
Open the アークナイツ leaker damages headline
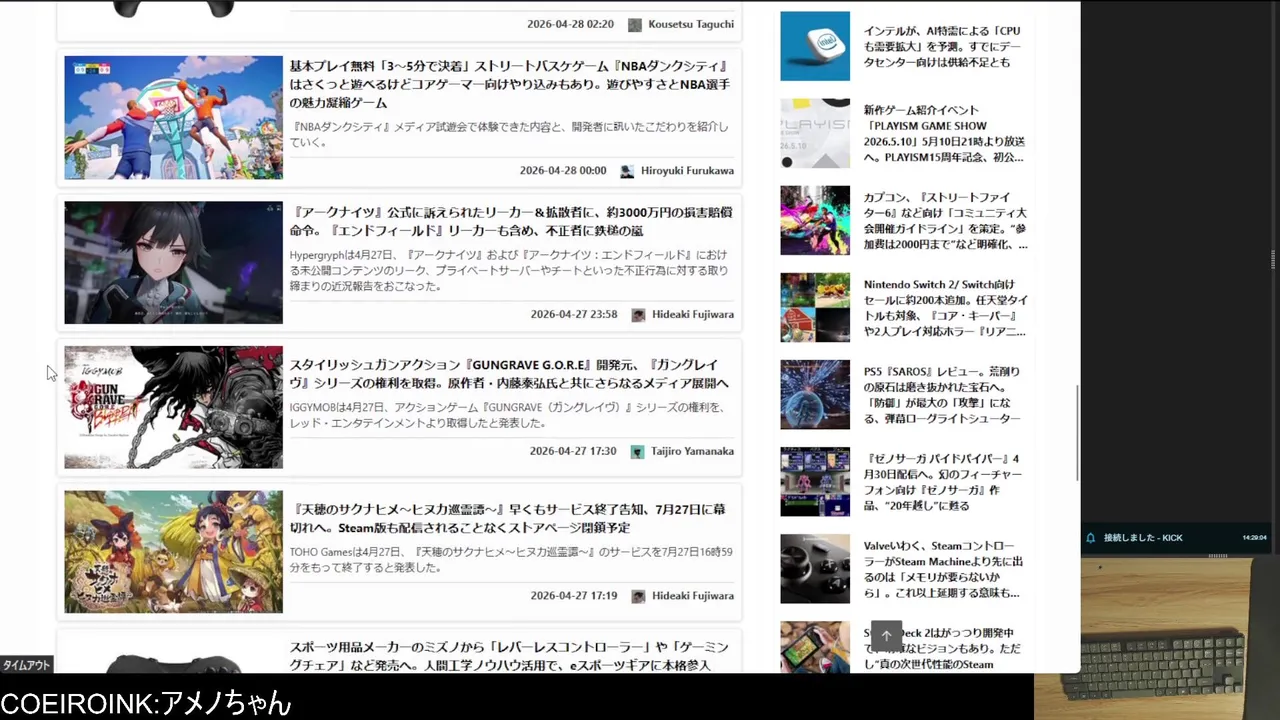510,221
